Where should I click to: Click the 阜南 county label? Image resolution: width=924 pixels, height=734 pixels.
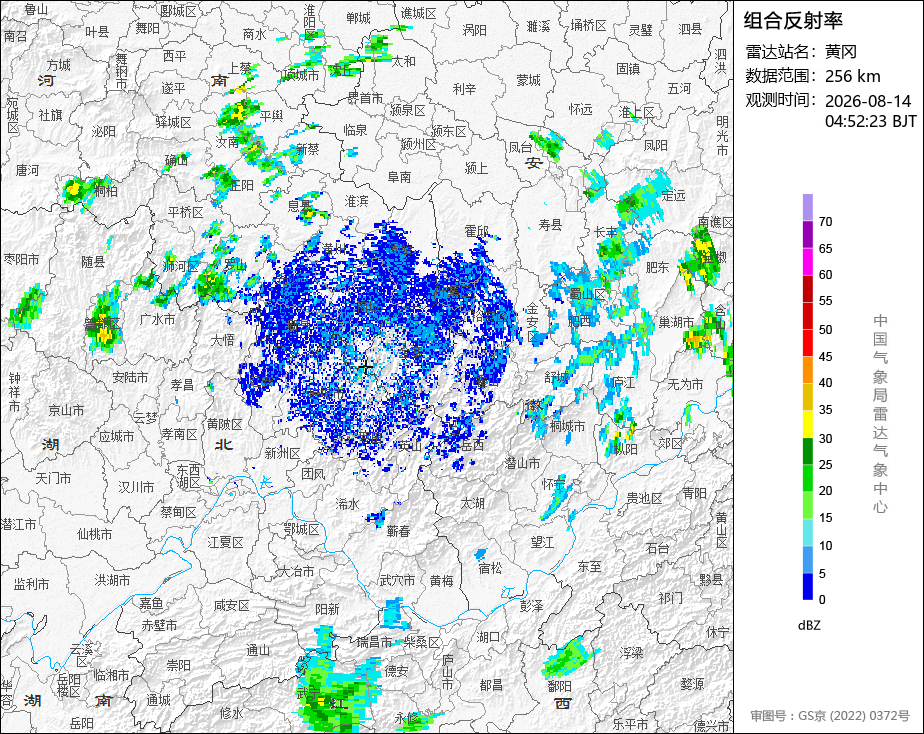click(399, 177)
